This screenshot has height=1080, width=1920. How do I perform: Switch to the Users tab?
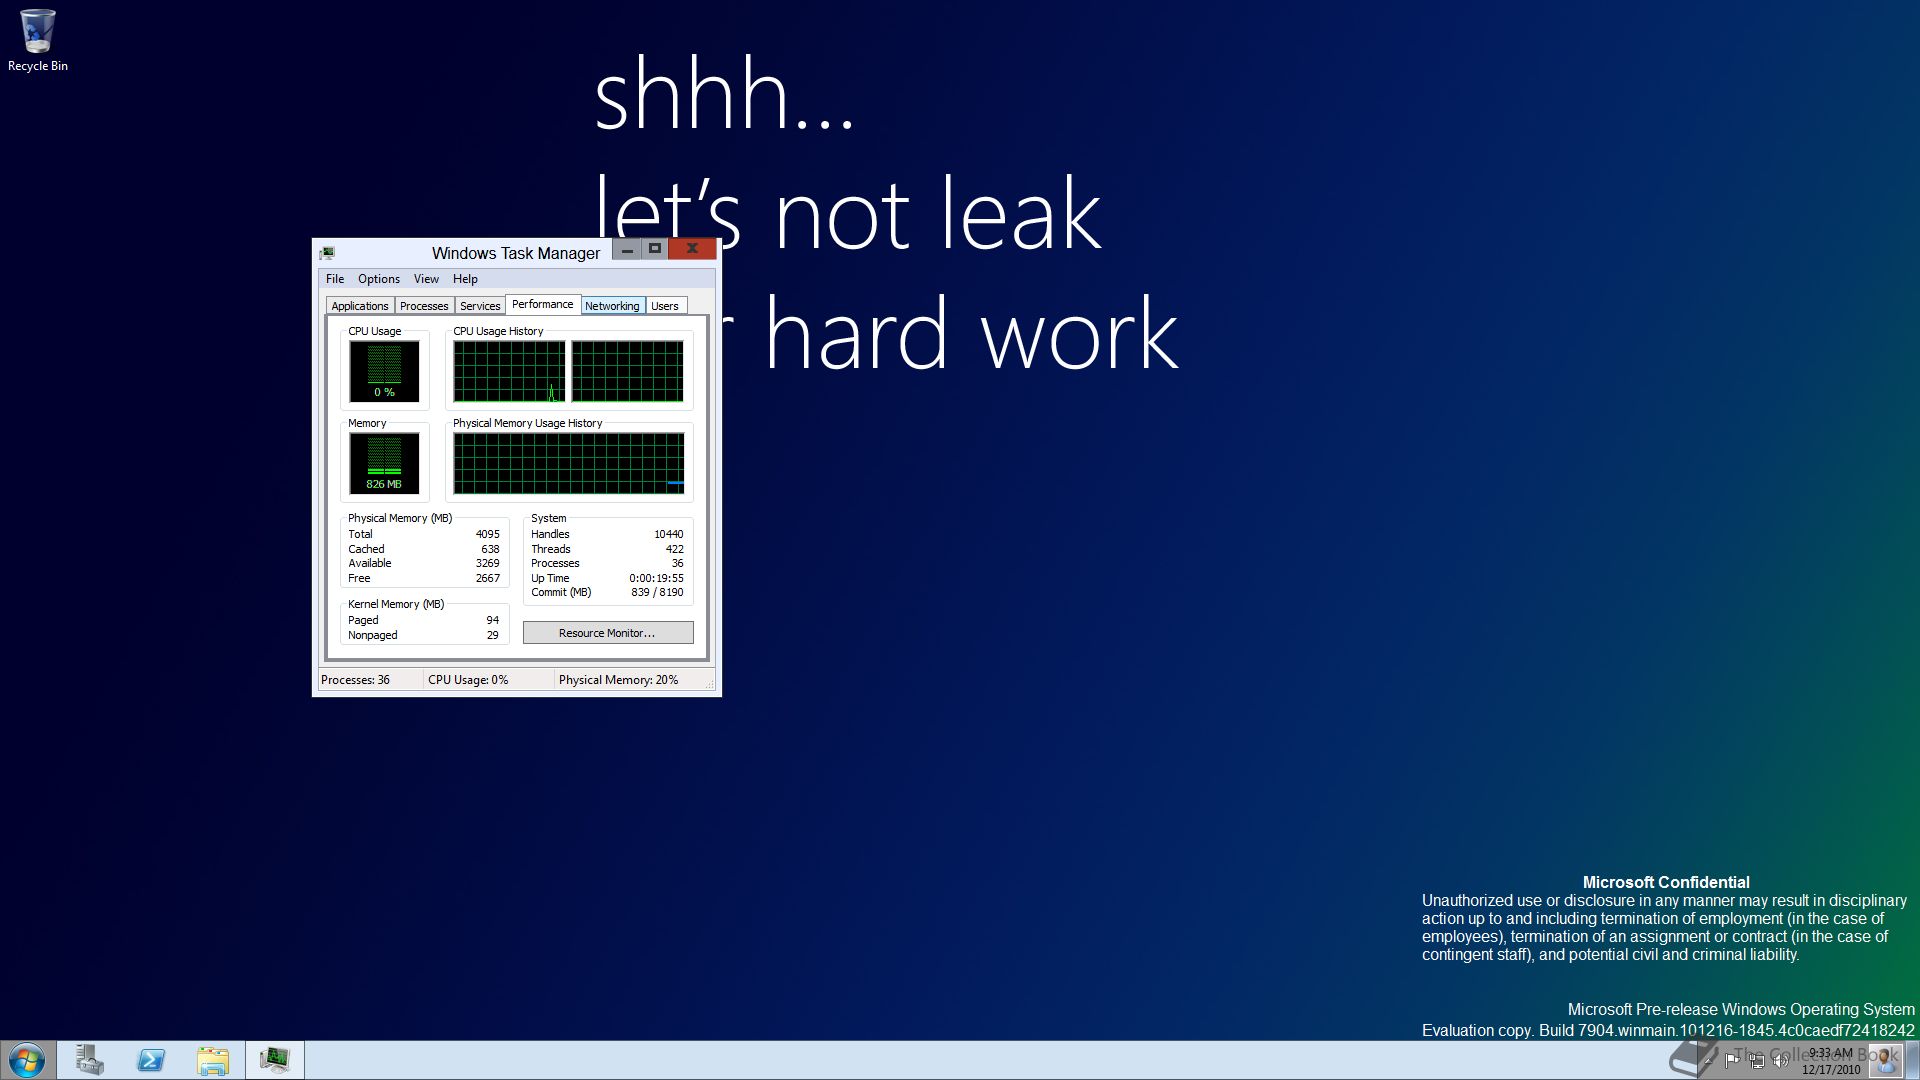click(x=665, y=306)
